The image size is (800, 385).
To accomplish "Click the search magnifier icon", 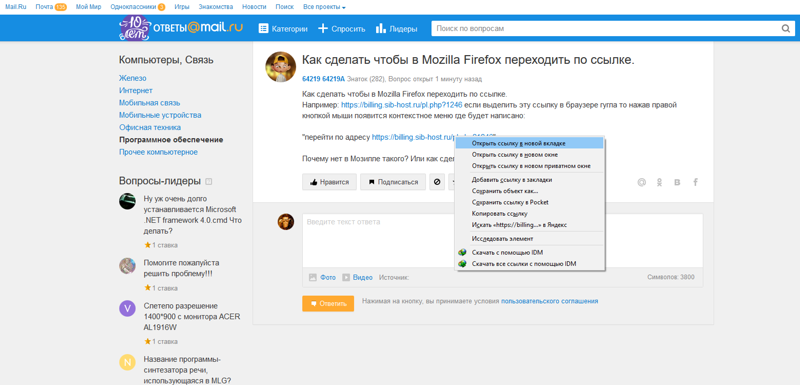I will [x=786, y=29].
